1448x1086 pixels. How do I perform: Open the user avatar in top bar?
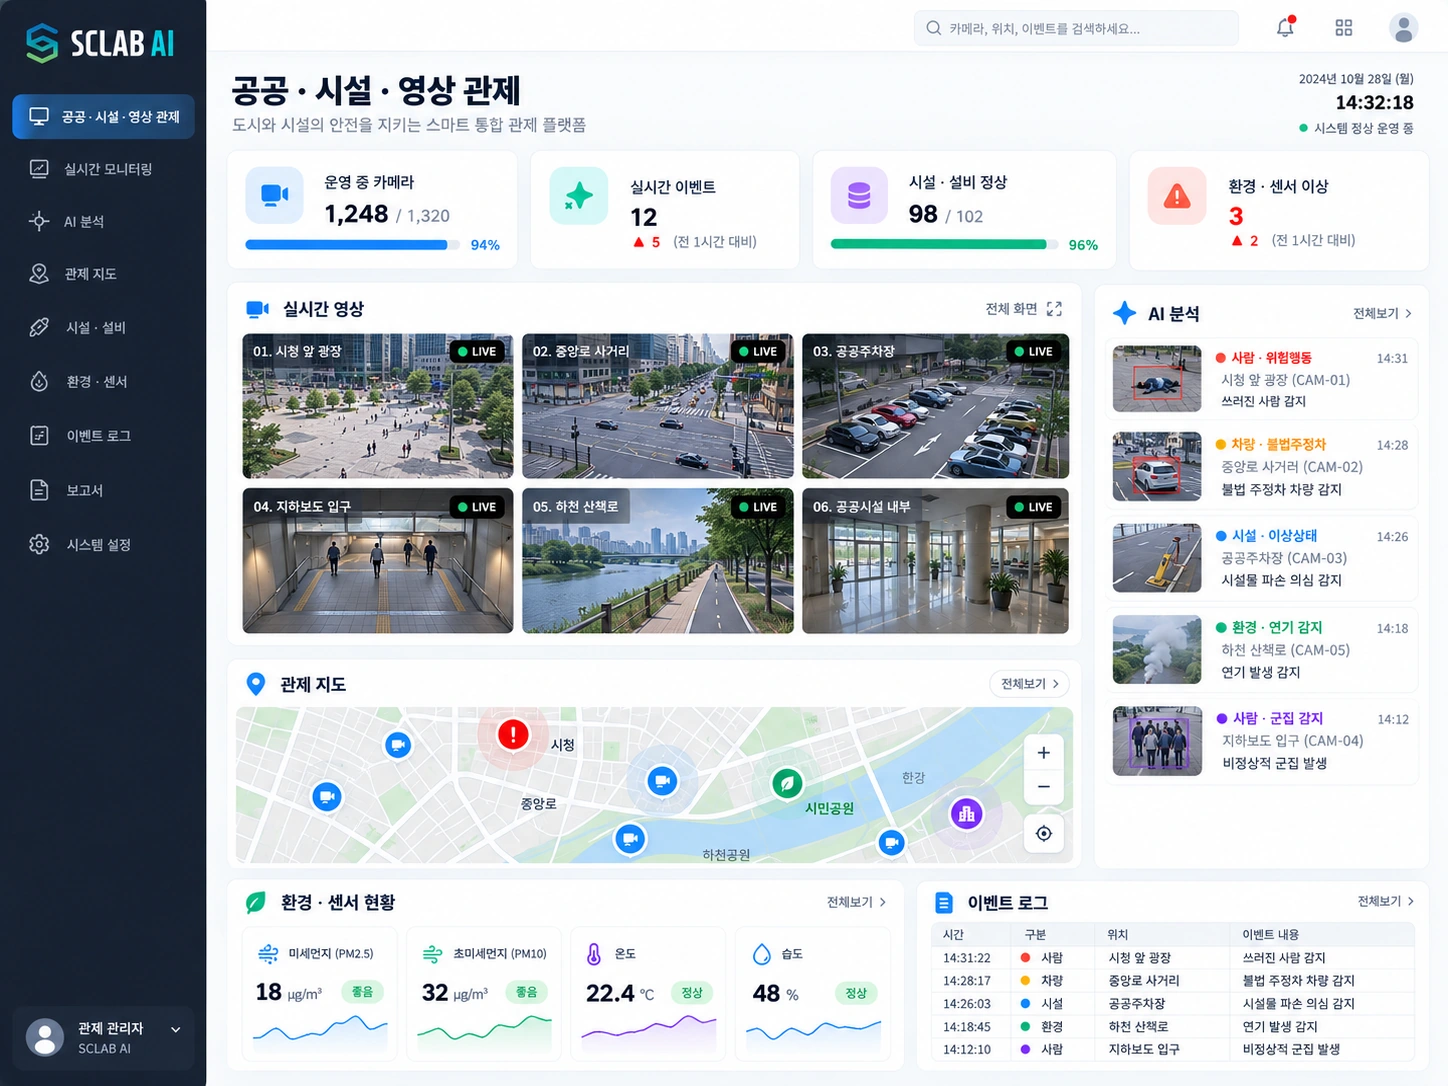coord(1404,28)
